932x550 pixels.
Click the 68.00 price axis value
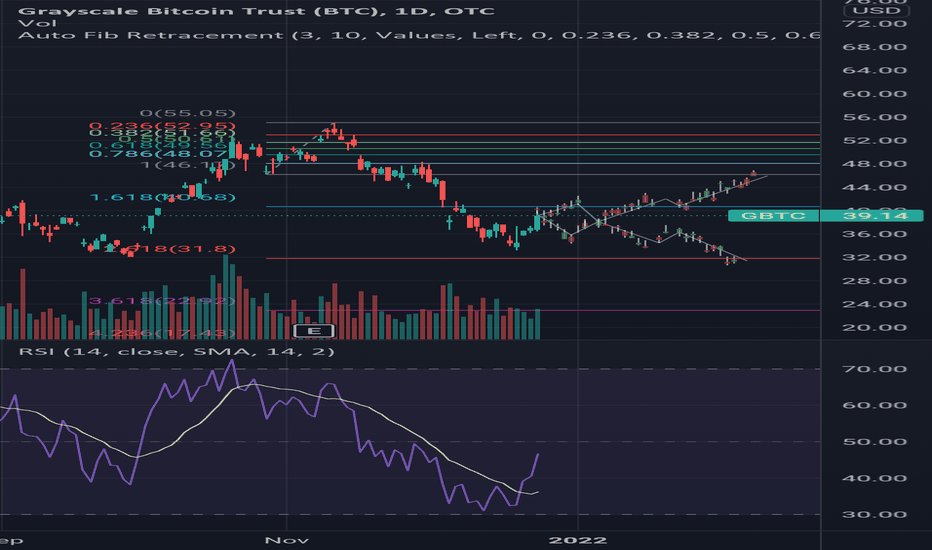875,46
